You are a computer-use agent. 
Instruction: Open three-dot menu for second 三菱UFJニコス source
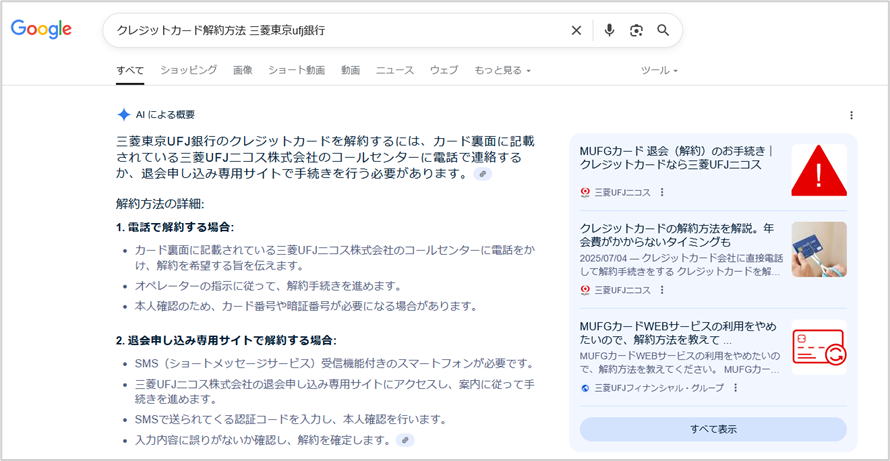(661, 290)
